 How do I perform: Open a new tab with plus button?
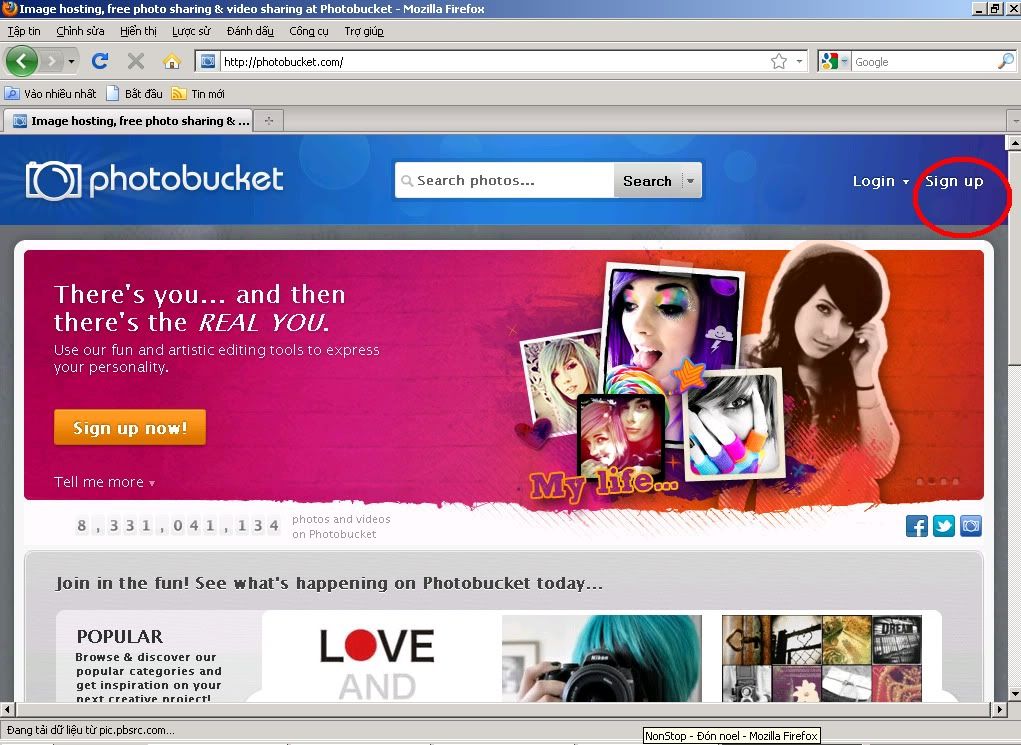point(269,120)
